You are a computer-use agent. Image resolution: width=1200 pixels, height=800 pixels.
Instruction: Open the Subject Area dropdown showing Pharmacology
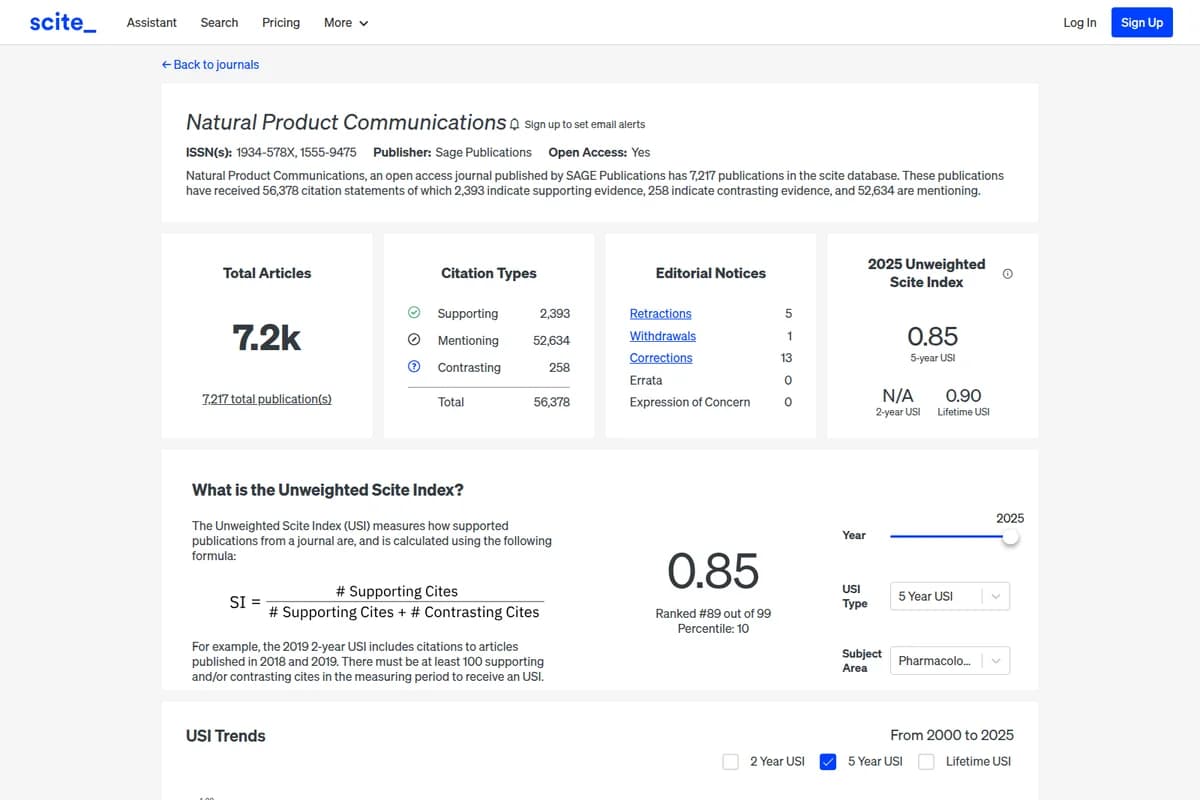(948, 660)
